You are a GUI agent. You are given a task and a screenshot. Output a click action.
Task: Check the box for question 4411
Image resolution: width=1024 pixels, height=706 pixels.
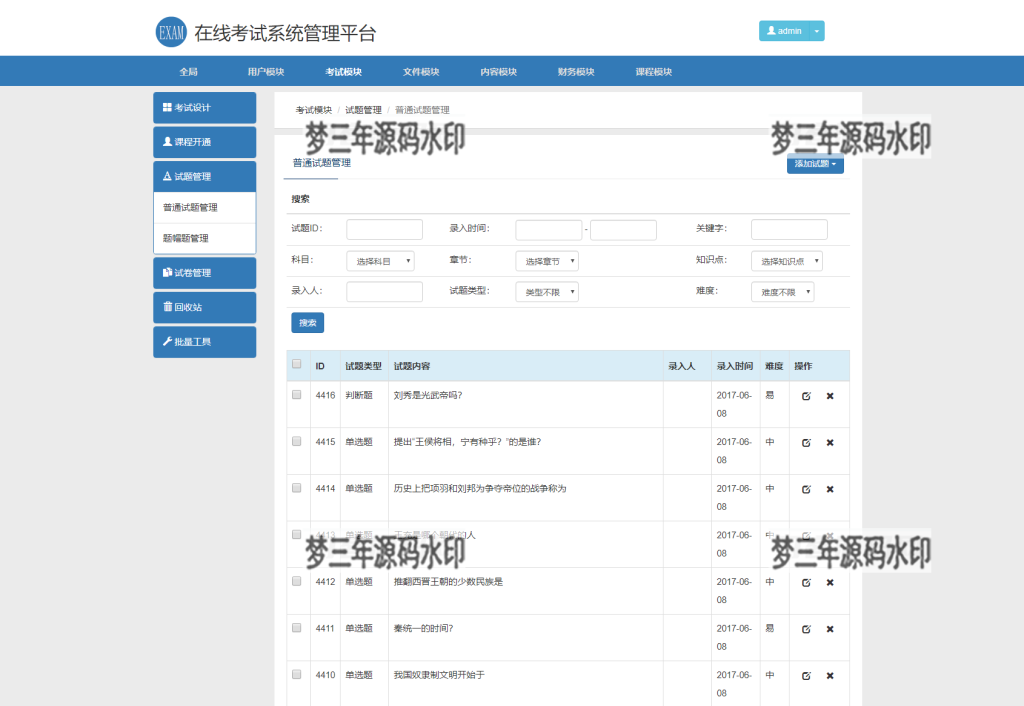tap(296, 628)
